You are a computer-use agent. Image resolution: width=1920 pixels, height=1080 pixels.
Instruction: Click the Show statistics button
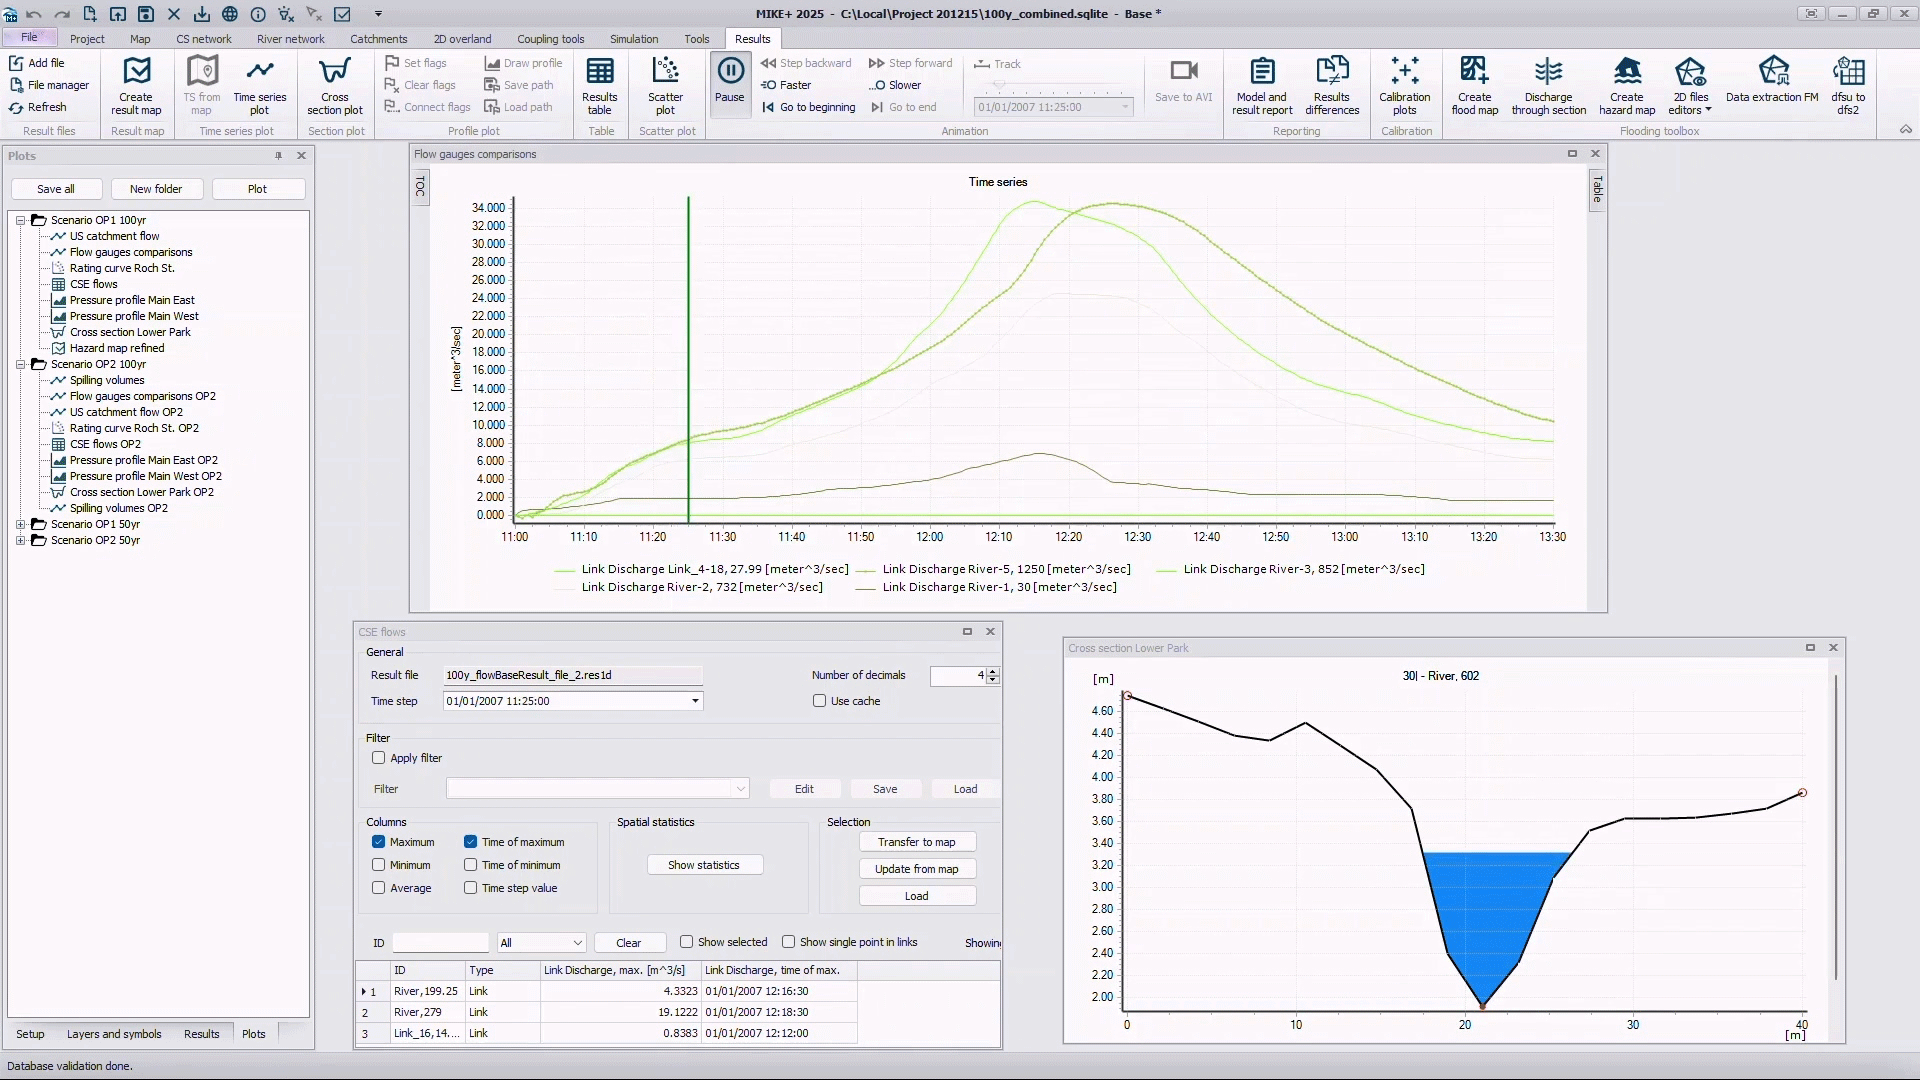point(704,865)
